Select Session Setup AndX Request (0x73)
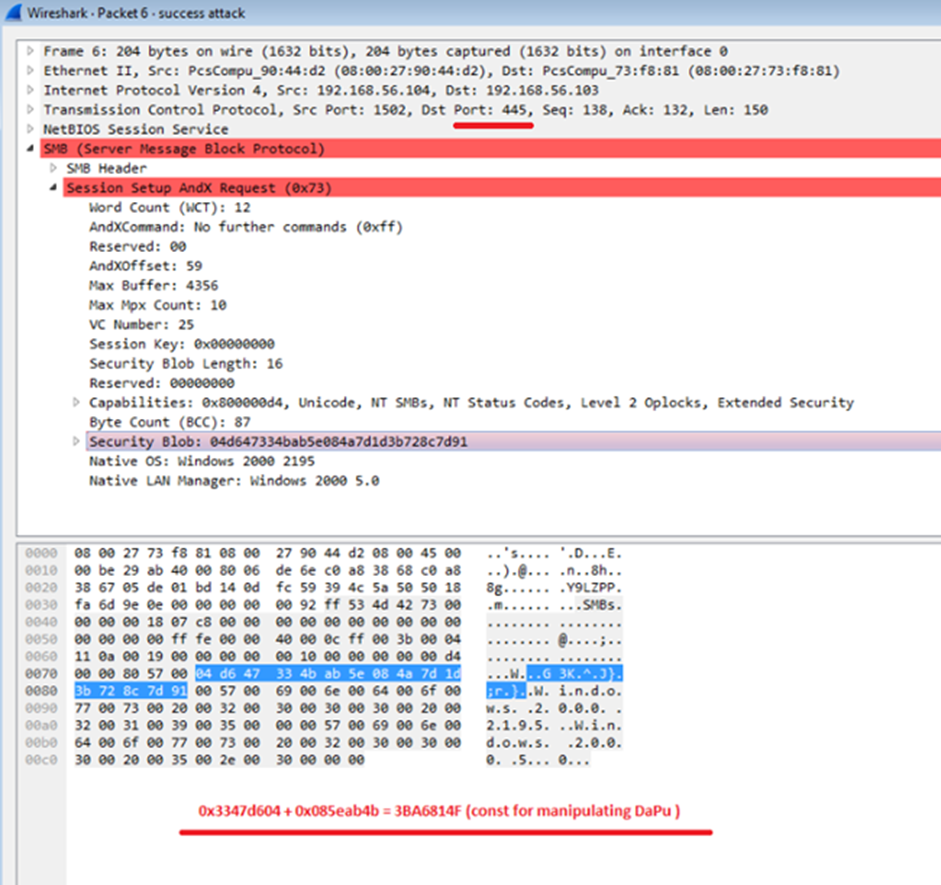 (502, 188)
